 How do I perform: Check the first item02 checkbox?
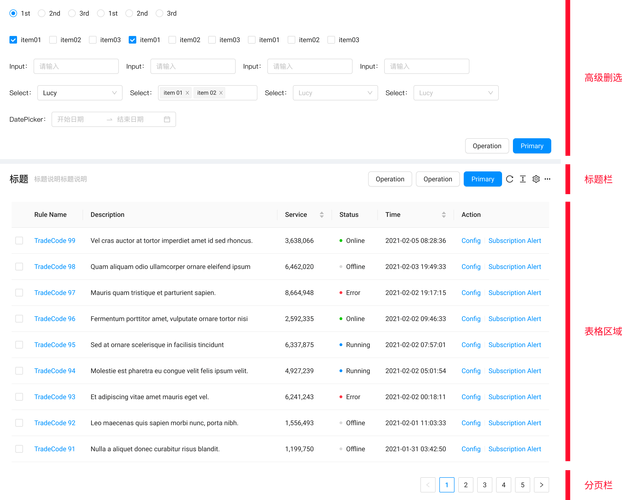53,40
